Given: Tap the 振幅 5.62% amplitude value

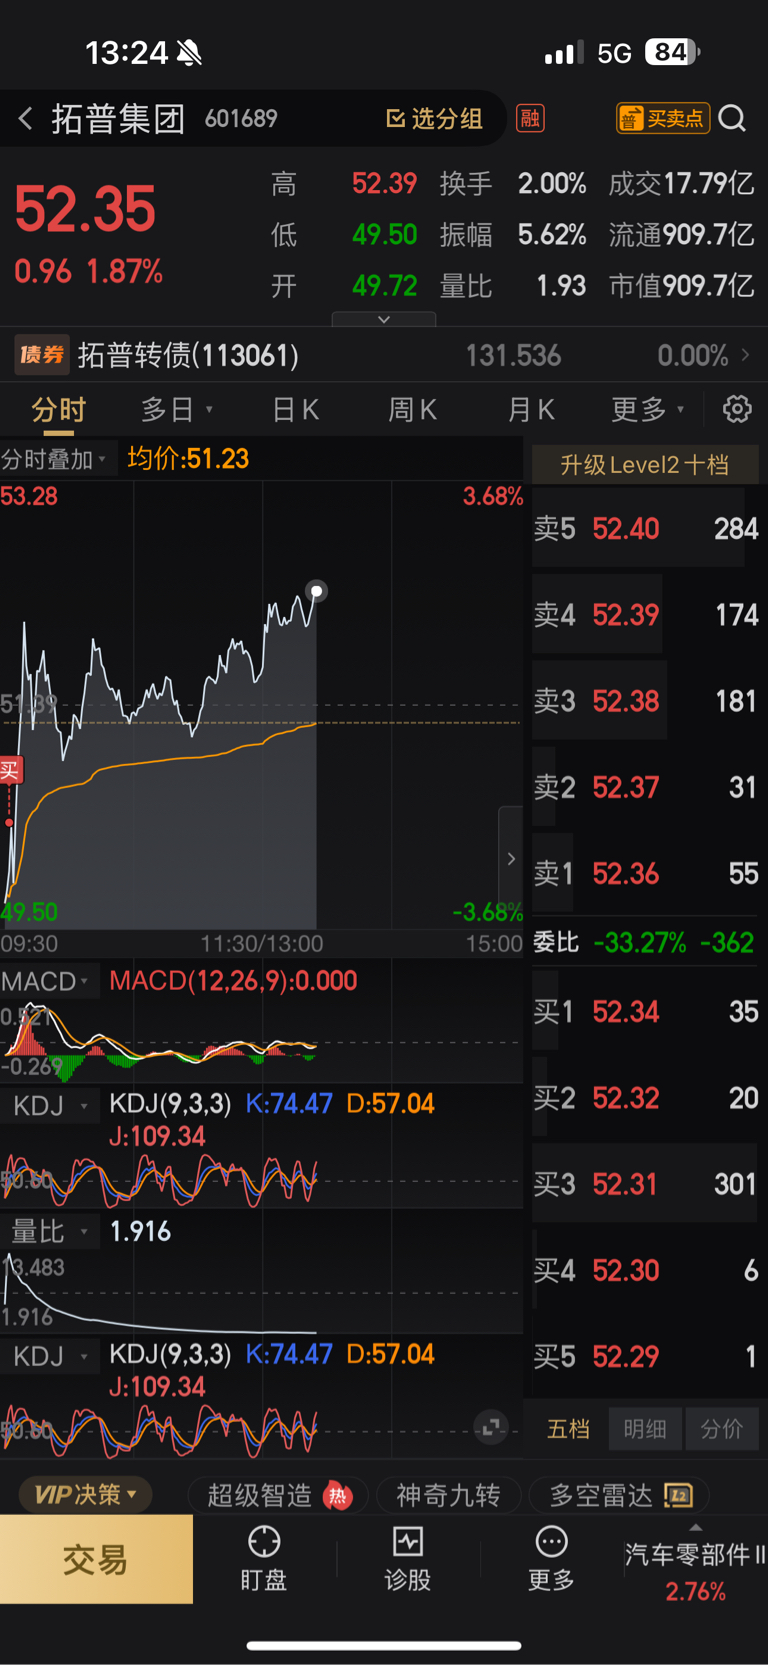Looking at the screenshot, I should pyautogui.click(x=513, y=235).
